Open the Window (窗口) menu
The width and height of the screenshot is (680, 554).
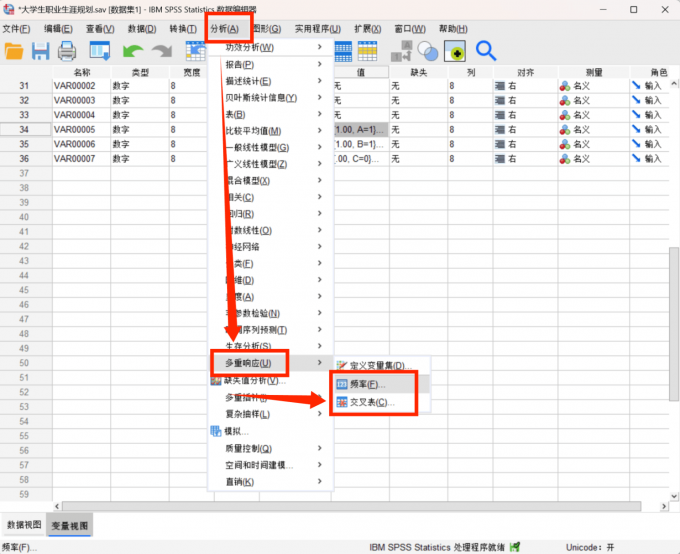(410, 29)
